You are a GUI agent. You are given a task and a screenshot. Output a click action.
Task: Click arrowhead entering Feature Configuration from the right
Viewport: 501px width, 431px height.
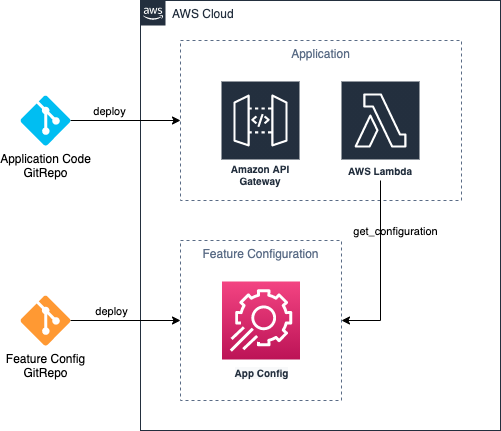point(346,321)
